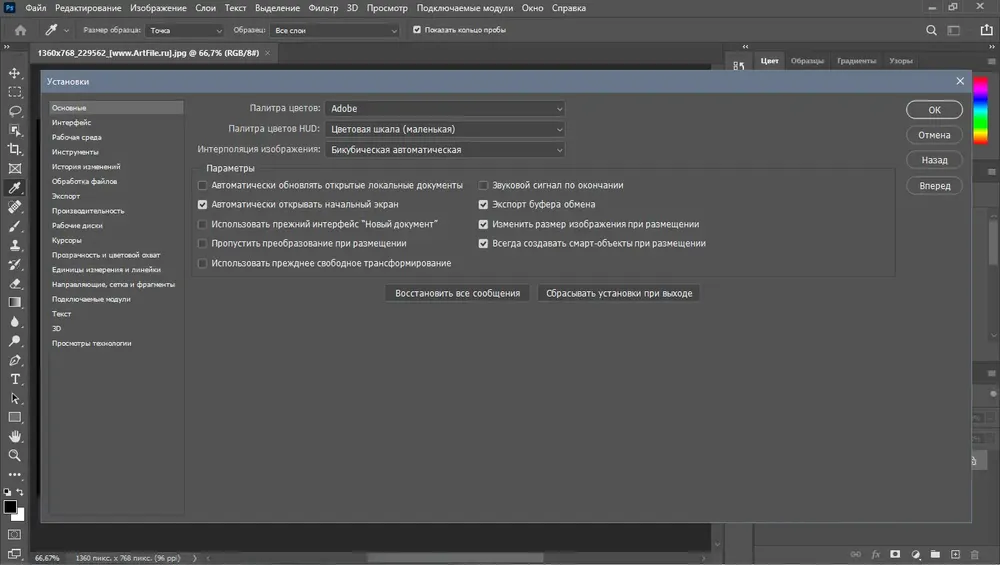Select the Lasso tool

[x=15, y=111]
